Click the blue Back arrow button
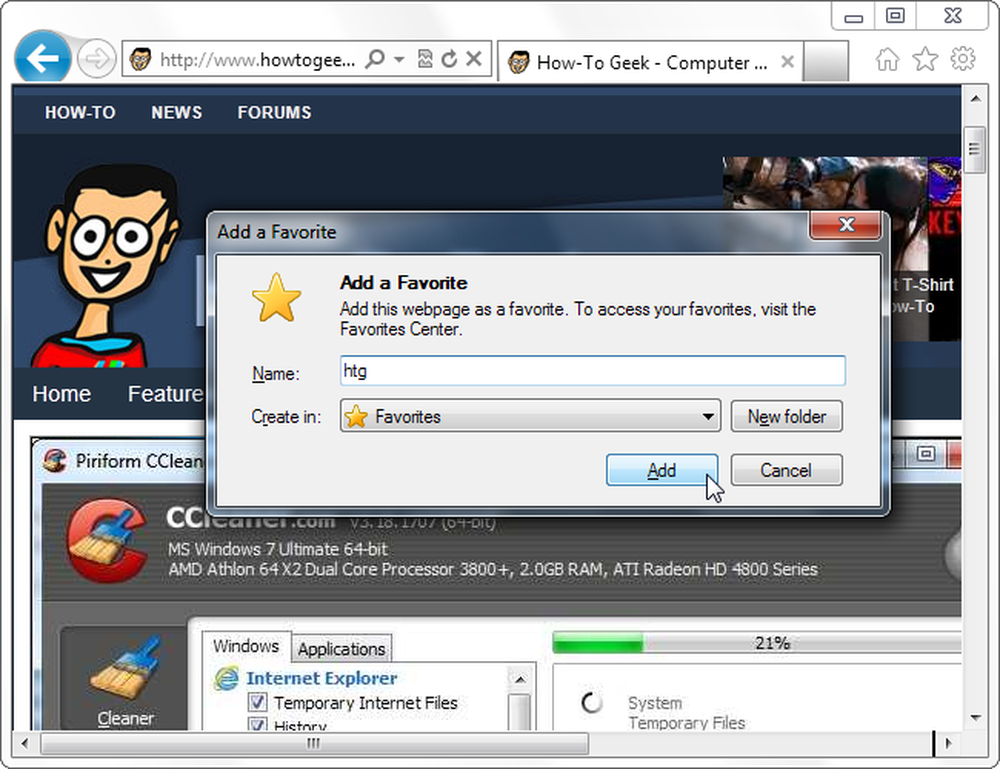The image size is (1000, 769). (43, 58)
